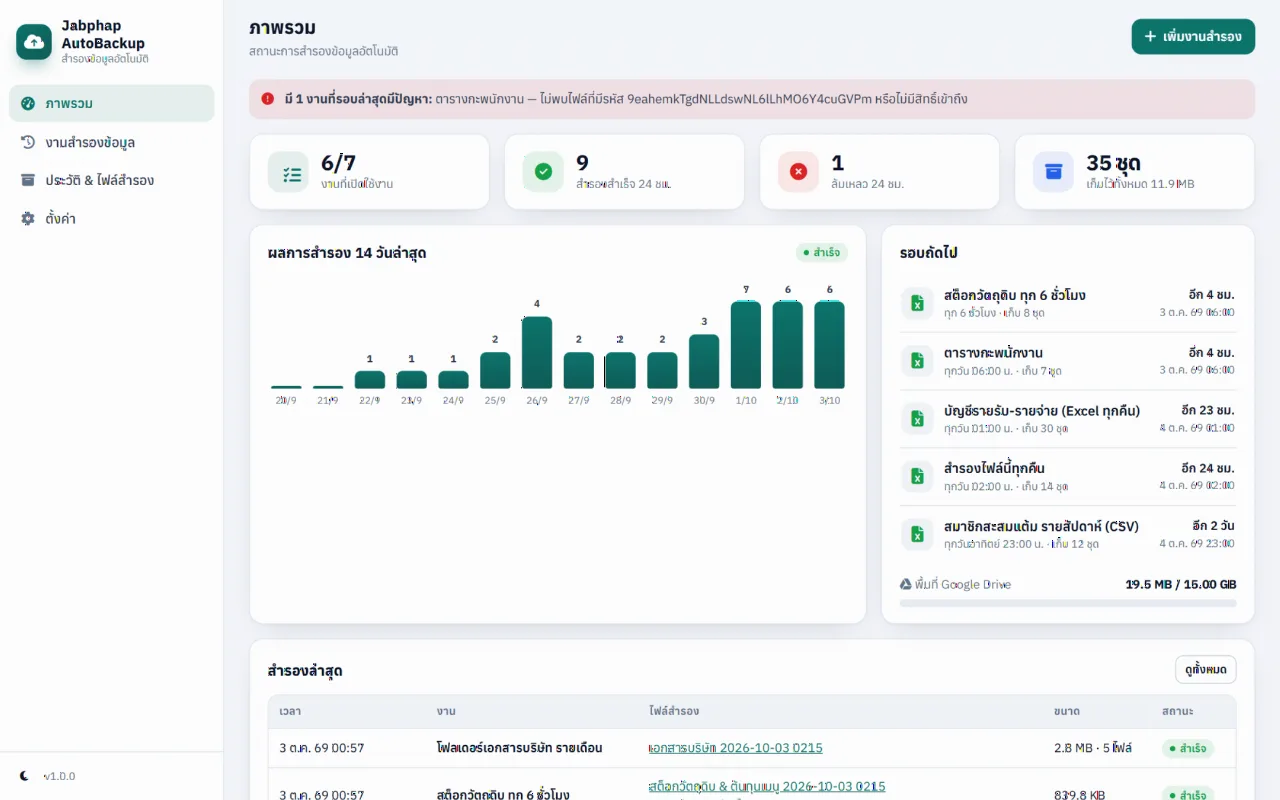The image size is (1280, 800).
Task: Click the Google Drive storage usage bar
Action: (x=1068, y=603)
